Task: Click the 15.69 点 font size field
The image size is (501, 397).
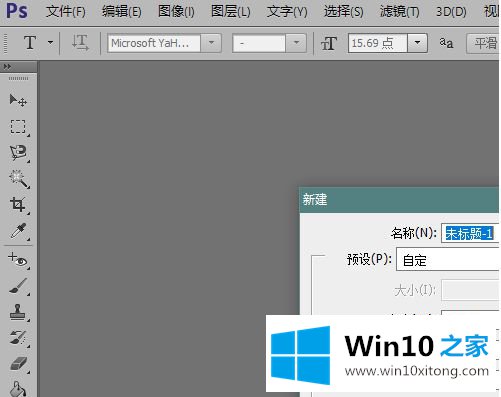Action: click(377, 43)
